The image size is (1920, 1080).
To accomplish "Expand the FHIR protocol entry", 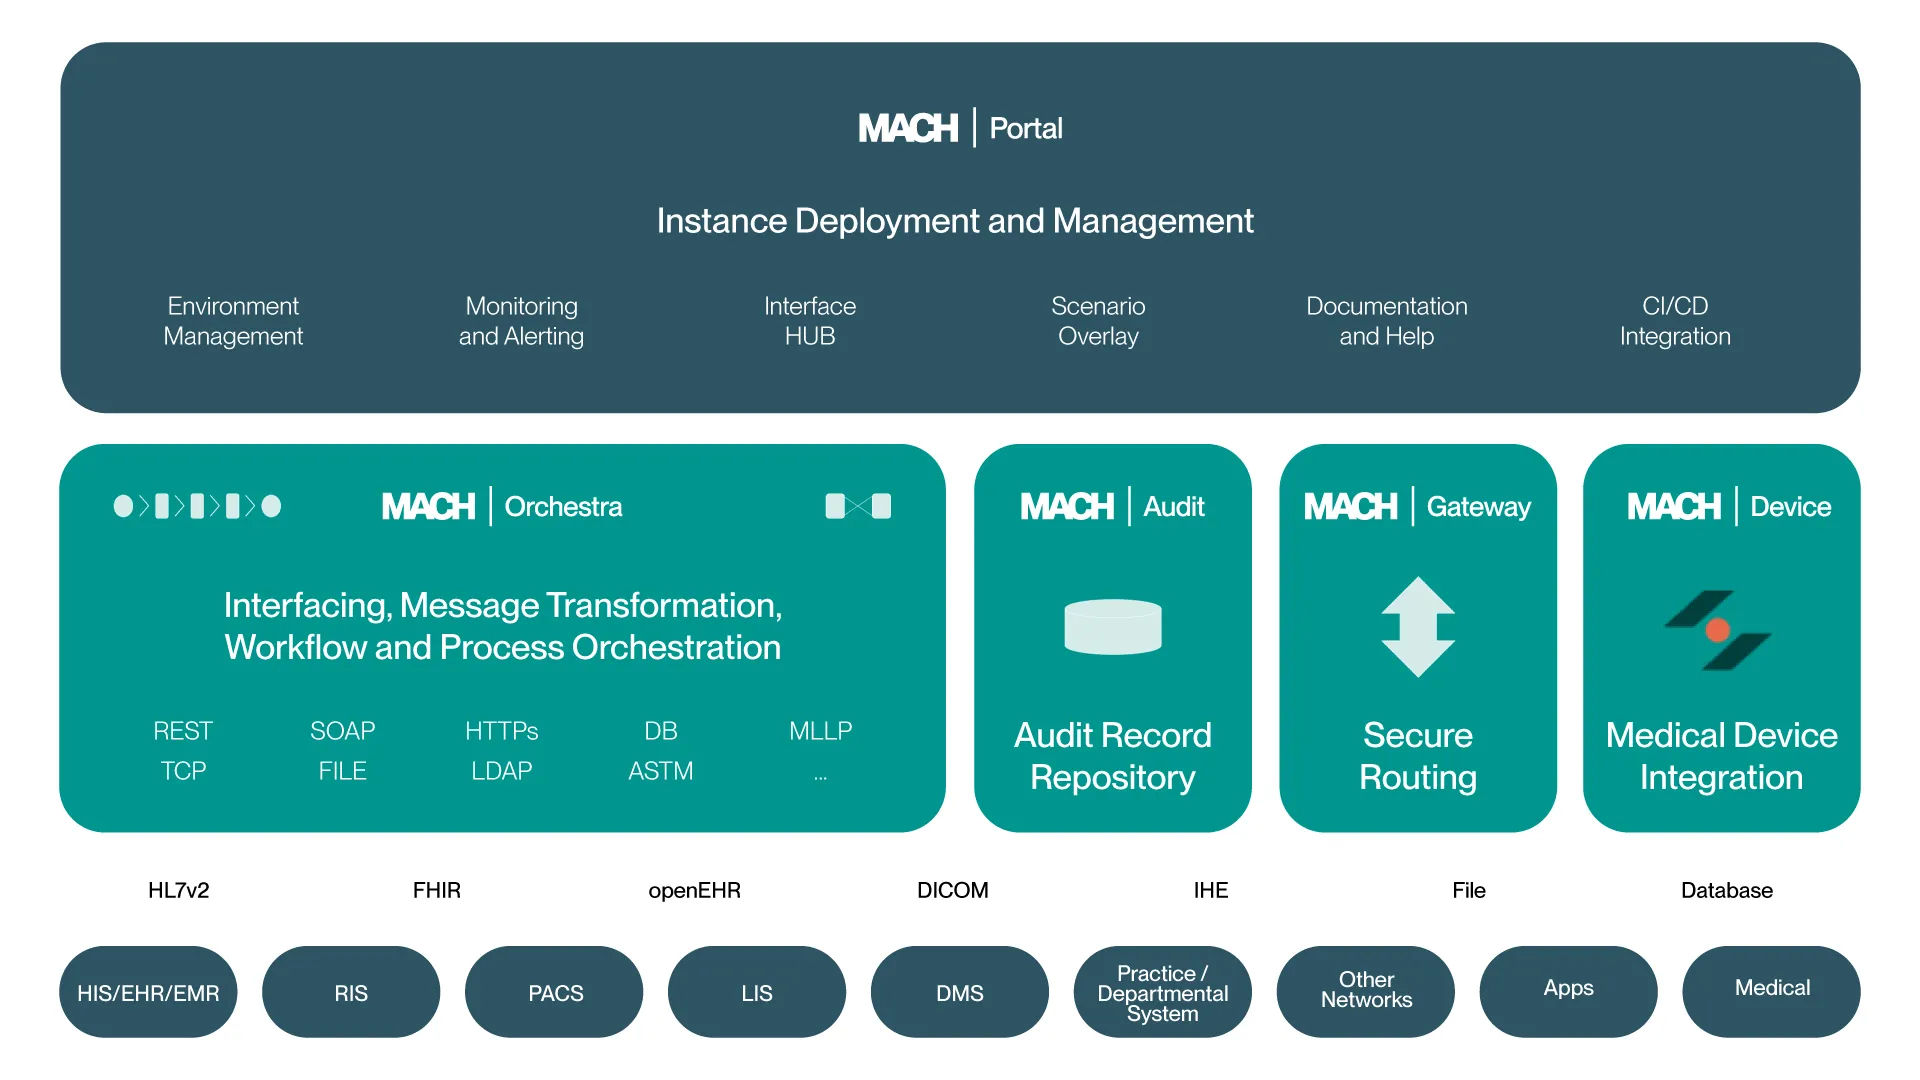I will (x=436, y=890).
